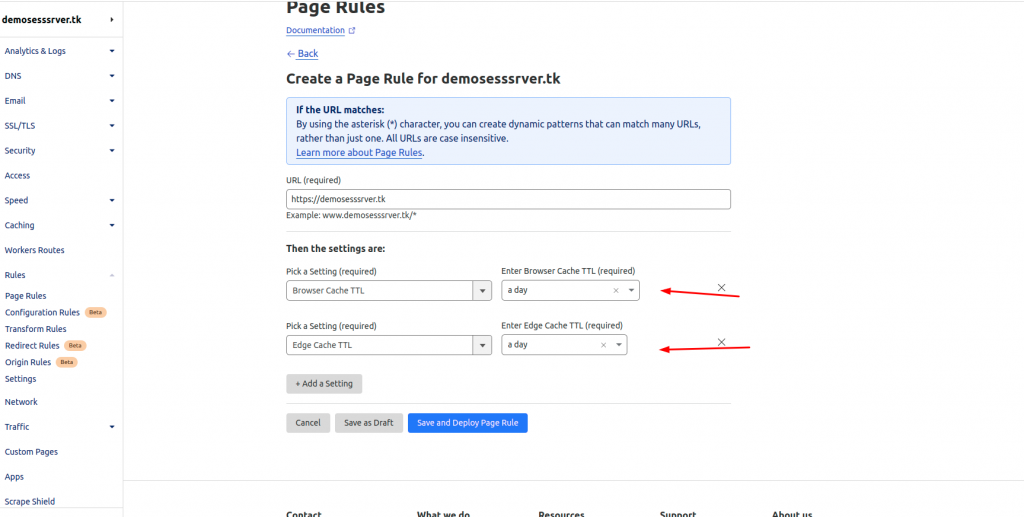Open the domain switcher arrow next to demosesssrver.tk

[x=112, y=20]
